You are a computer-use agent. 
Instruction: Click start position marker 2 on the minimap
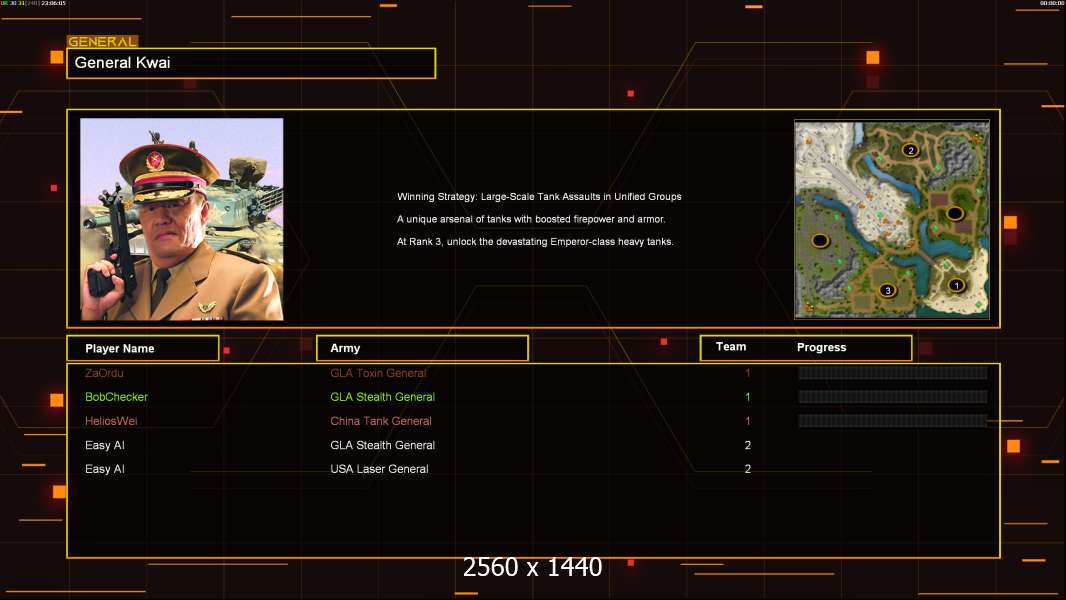(910, 150)
